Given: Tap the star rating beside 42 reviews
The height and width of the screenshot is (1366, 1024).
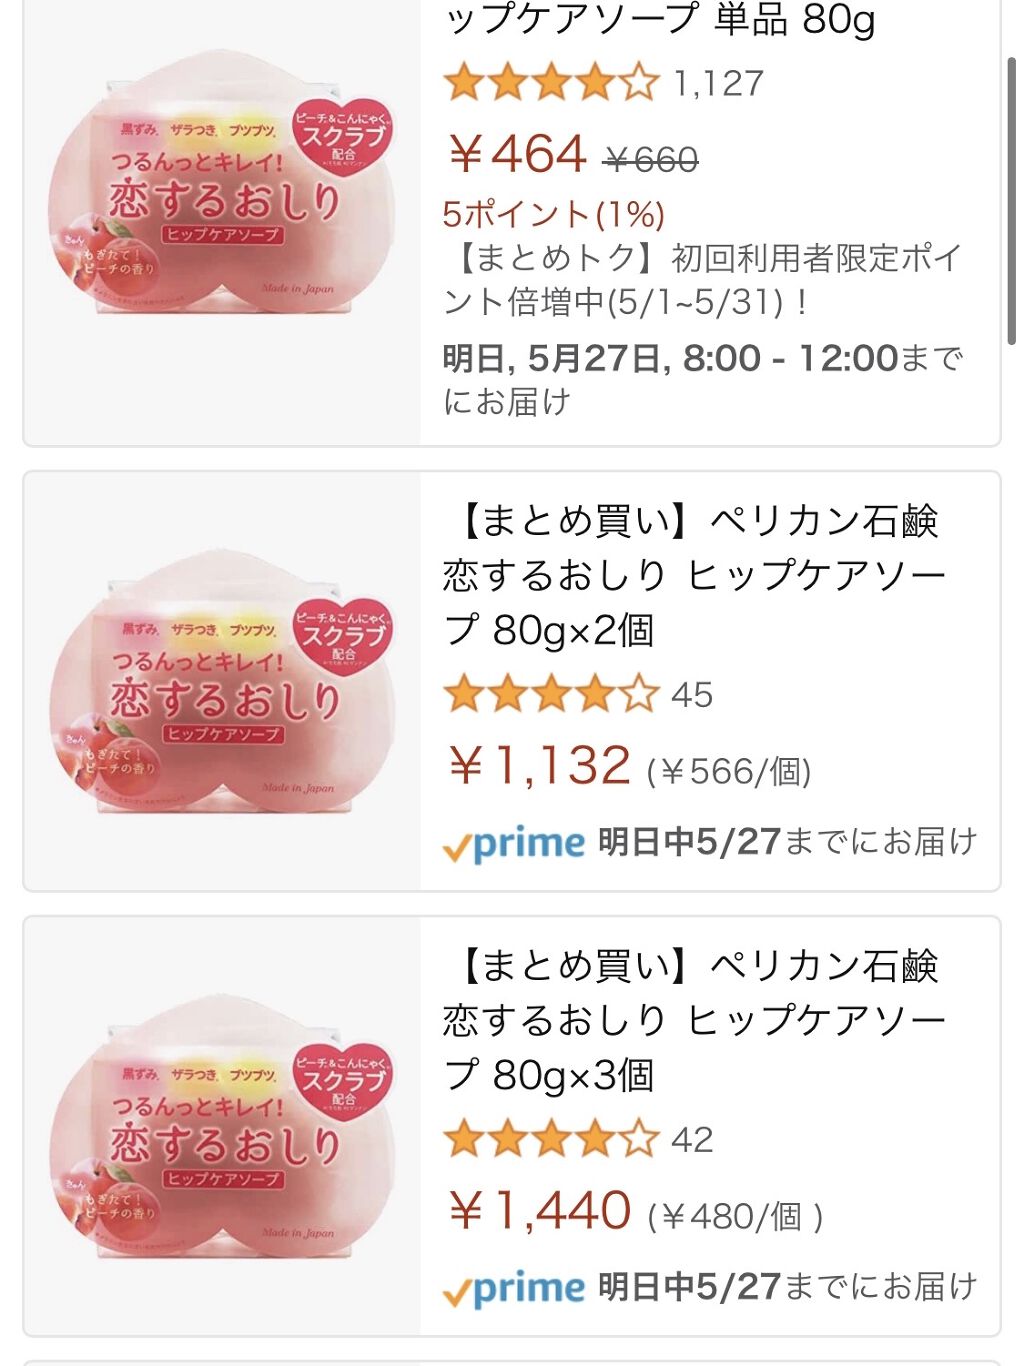Looking at the screenshot, I should 551,1139.
